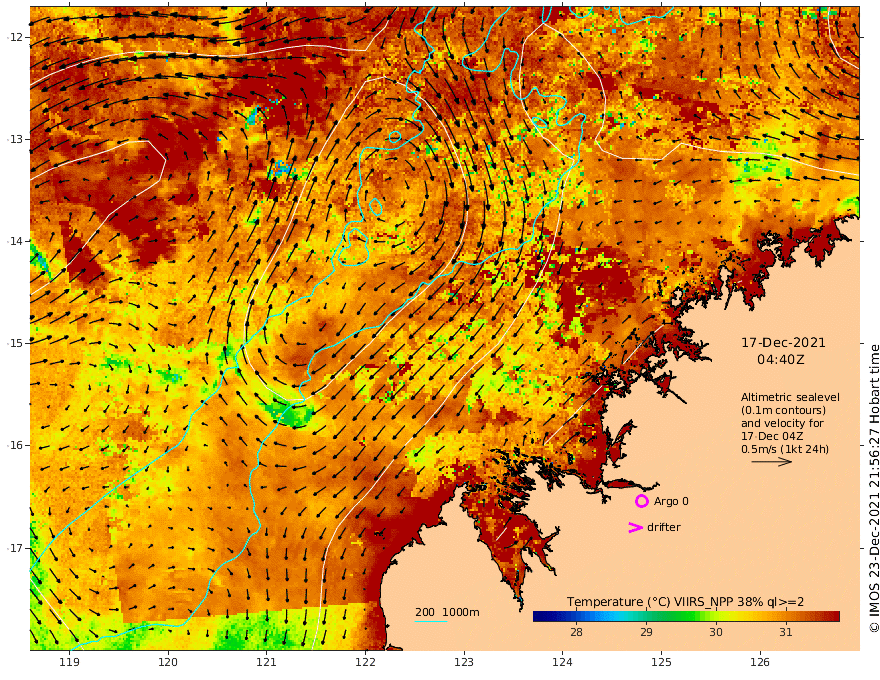Click the longitude axis label 119
Viewport: 880px width, 680px height.
point(69,662)
